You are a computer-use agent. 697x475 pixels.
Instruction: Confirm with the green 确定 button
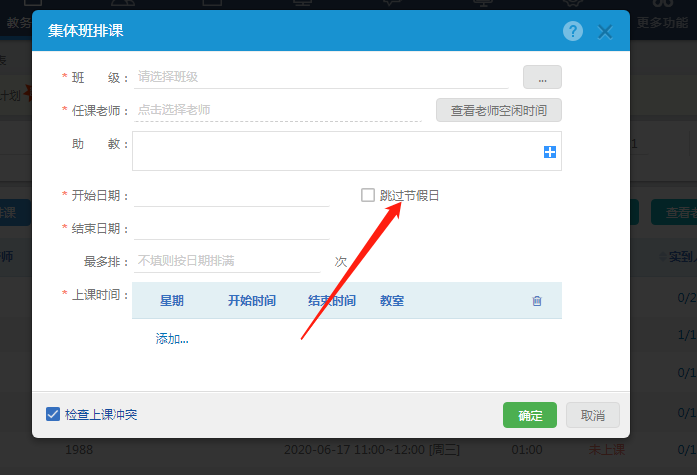(x=530, y=415)
